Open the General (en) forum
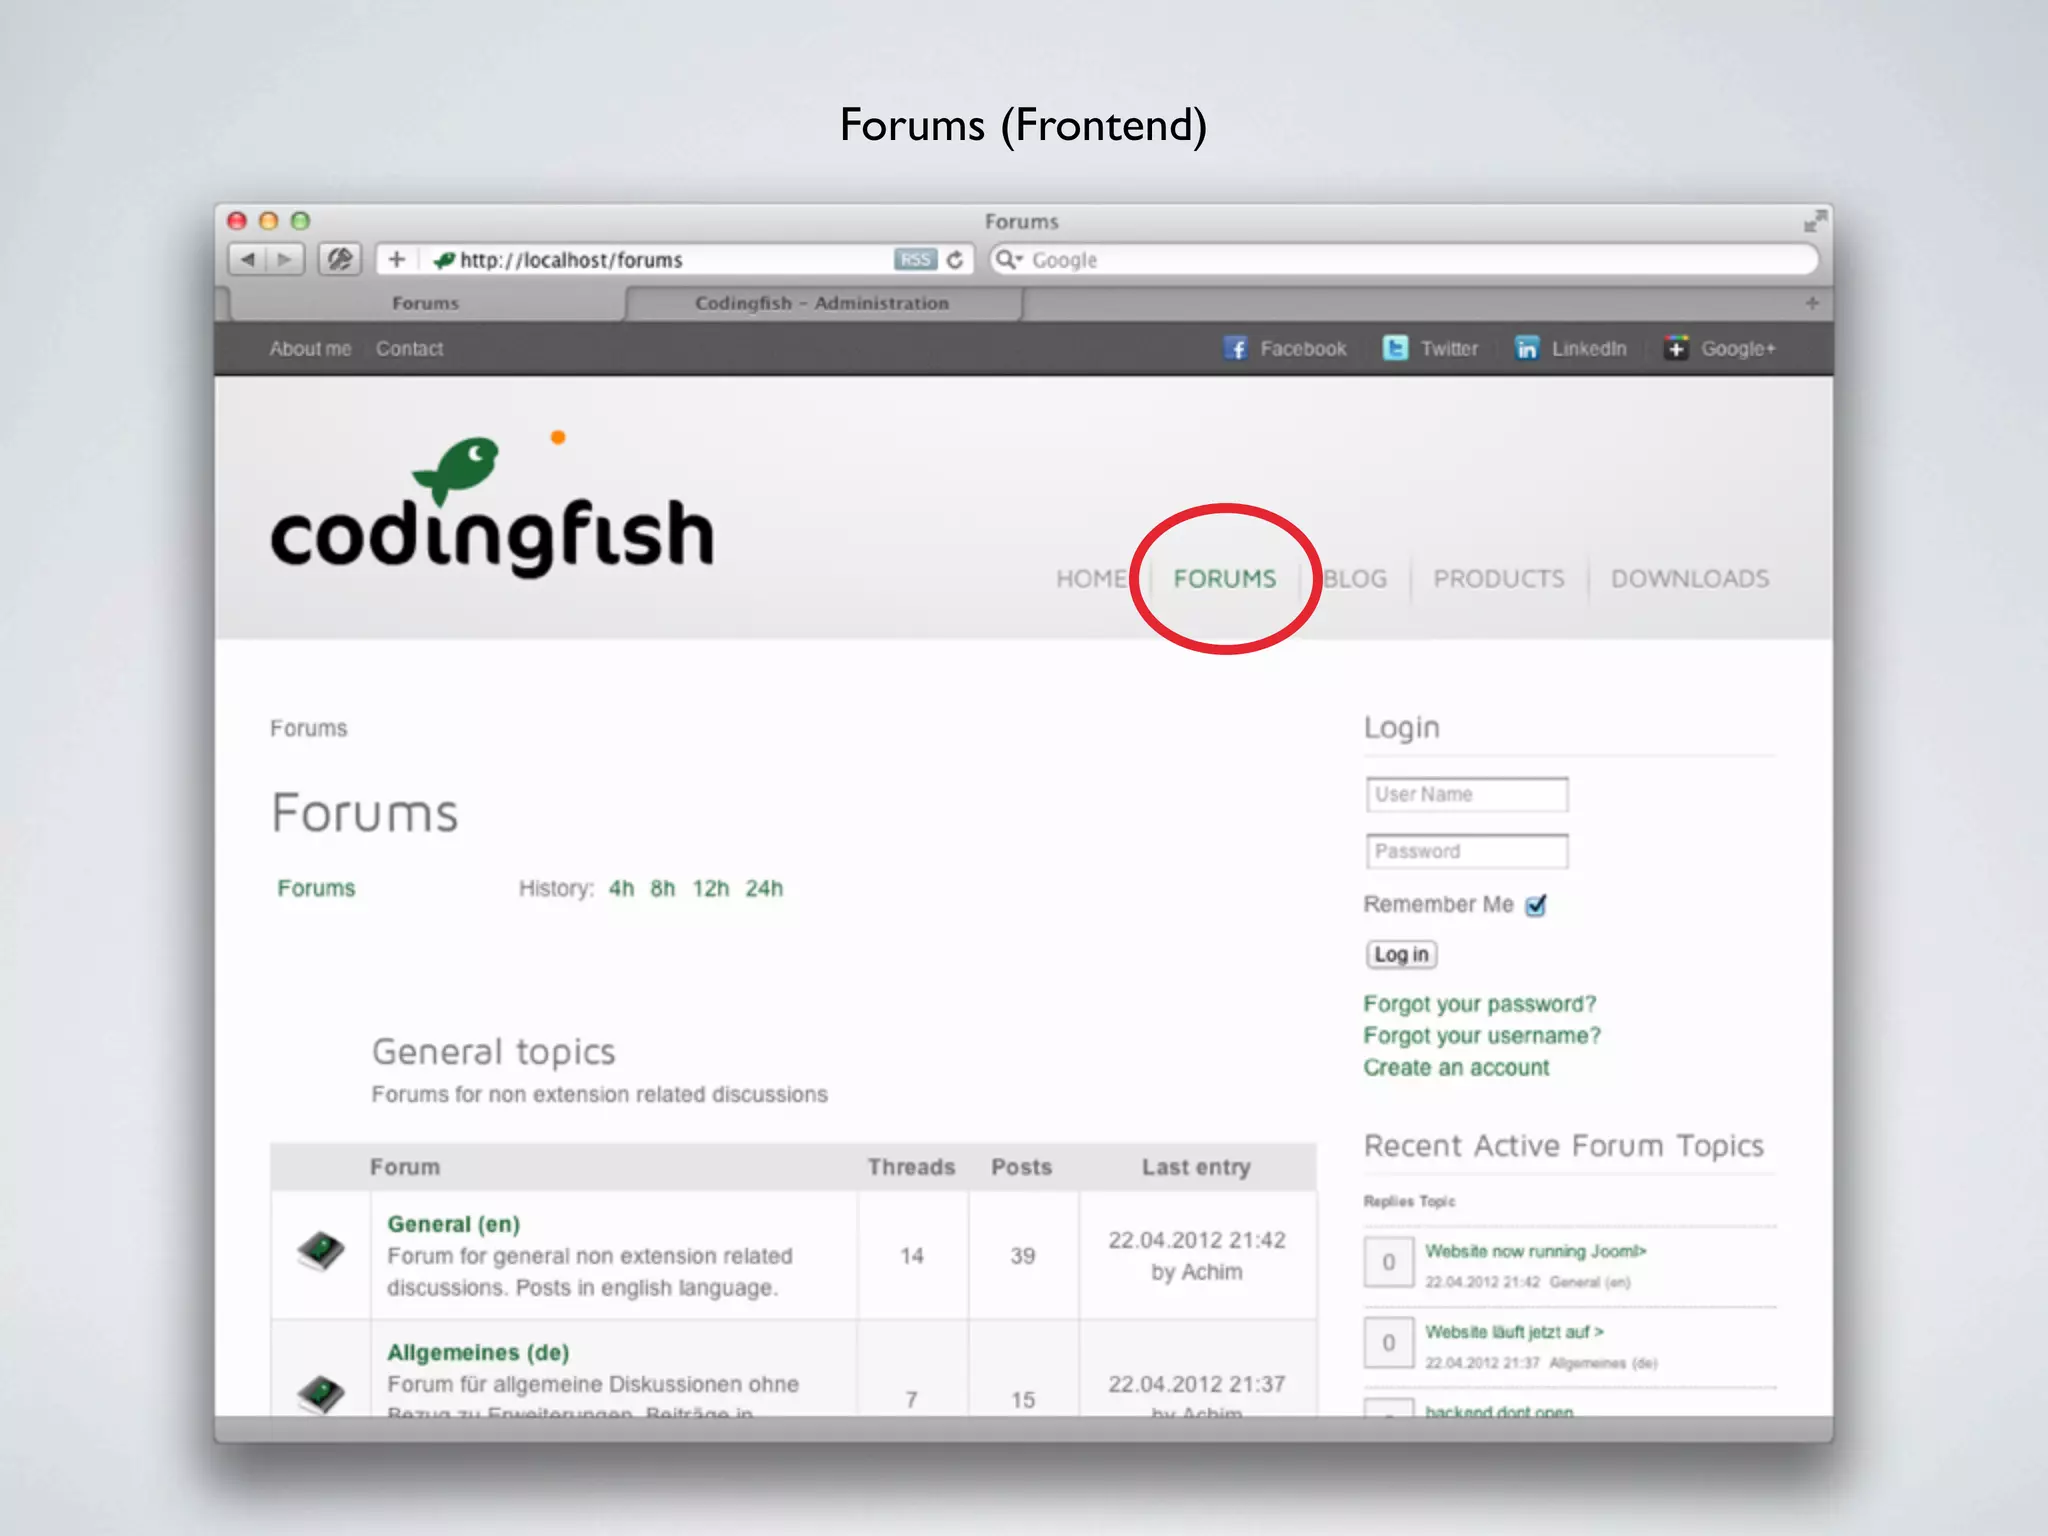 (x=454, y=1224)
